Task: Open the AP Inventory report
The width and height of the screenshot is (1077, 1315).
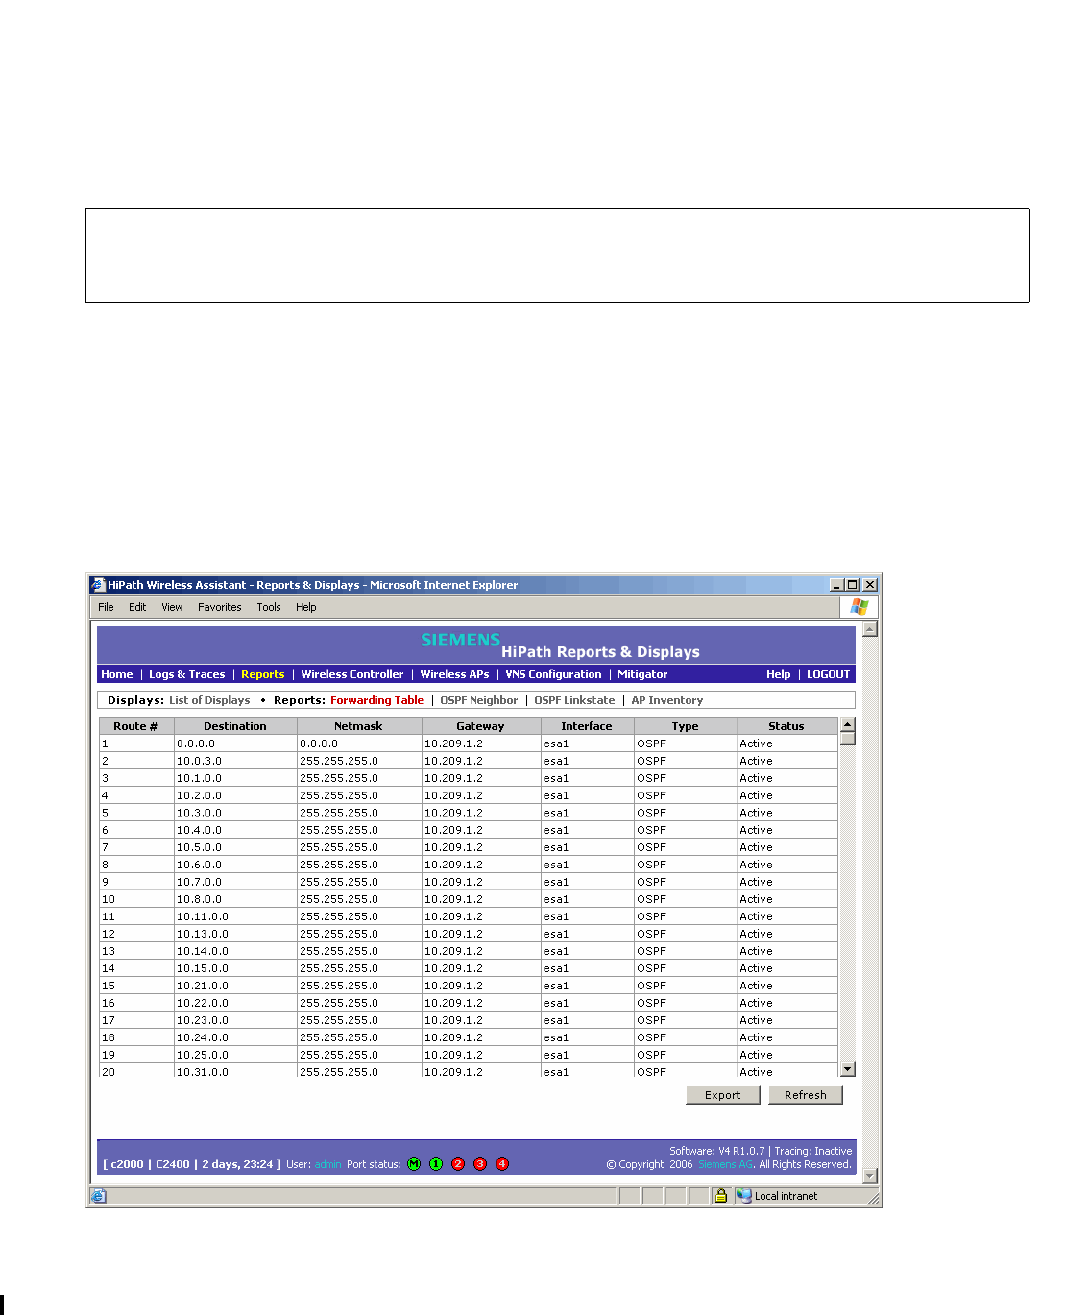Action: click(x=667, y=700)
